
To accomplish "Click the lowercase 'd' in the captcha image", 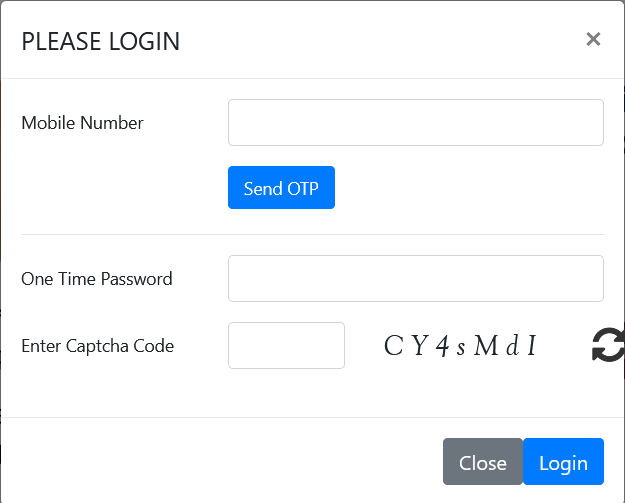I will click(512, 346).
